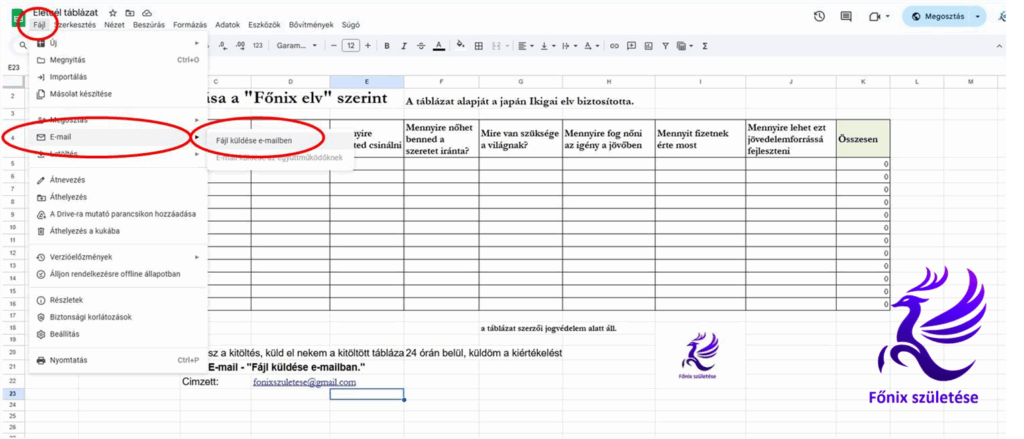Viewport: 1024px width, 439px height.
Task: Click the strikethrough toolbar icon
Action: [x=421, y=46]
